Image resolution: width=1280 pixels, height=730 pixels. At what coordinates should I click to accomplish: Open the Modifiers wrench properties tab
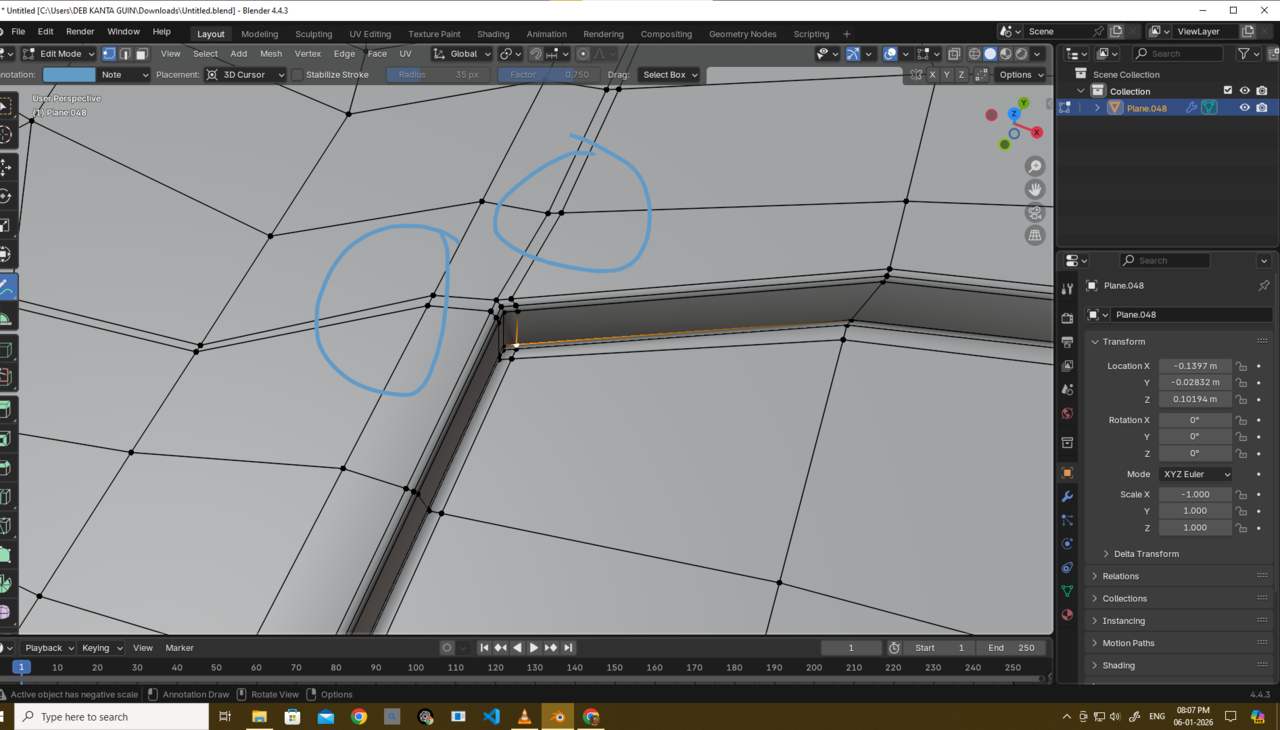(1067, 496)
